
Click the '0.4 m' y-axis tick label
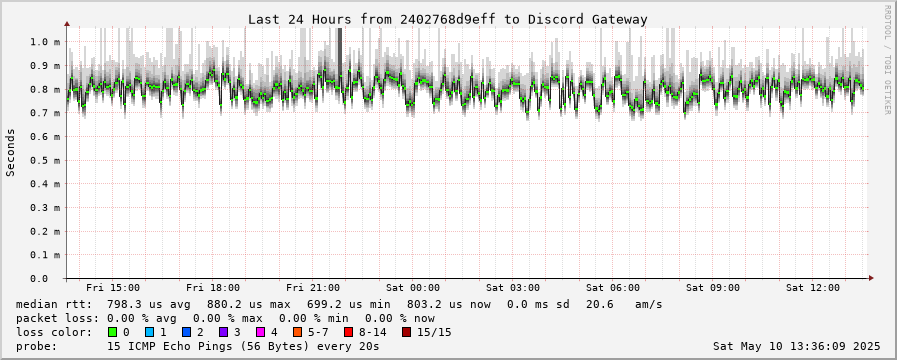click(45, 184)
